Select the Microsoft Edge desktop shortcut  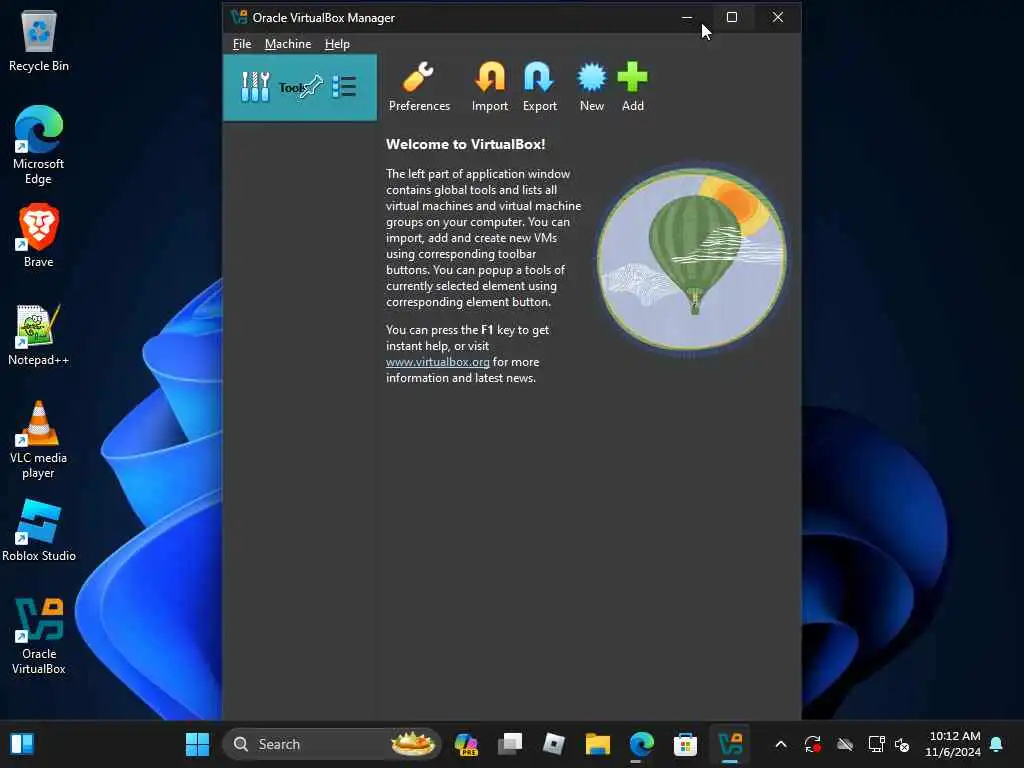coord(39,145)
